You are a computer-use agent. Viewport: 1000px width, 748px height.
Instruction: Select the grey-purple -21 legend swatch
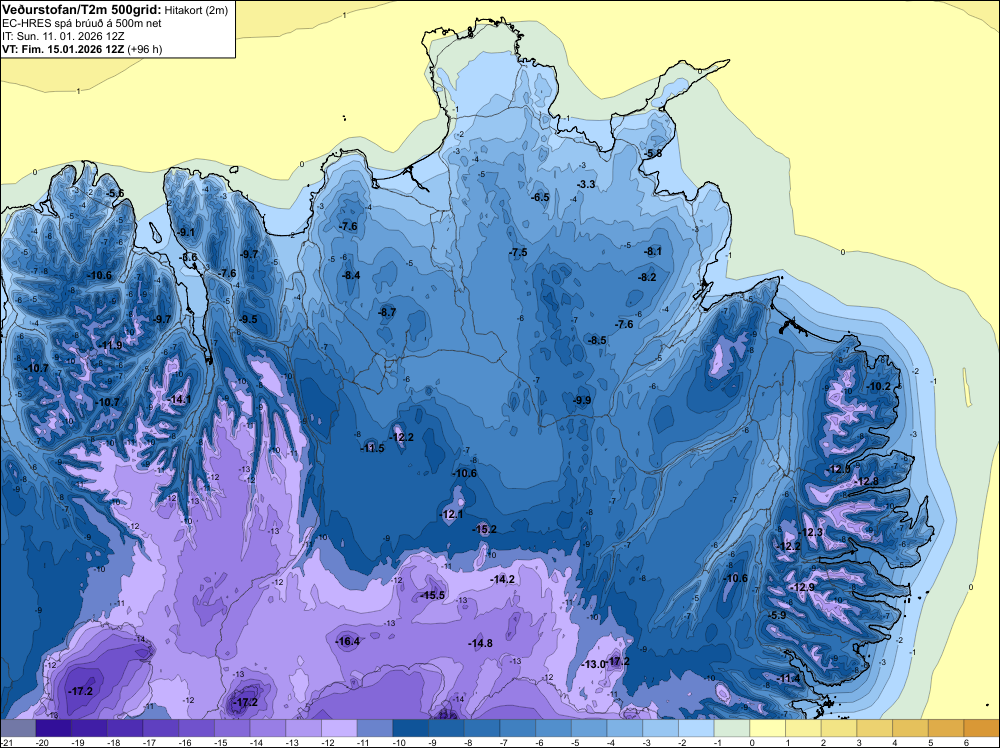[18, 728]
